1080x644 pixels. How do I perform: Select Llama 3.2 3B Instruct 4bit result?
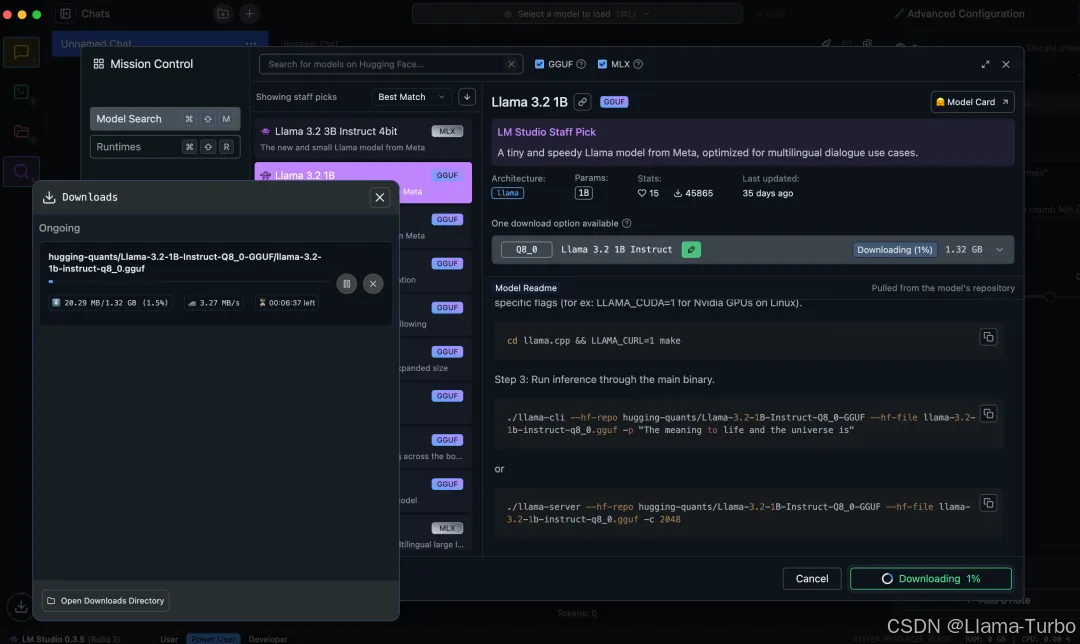(x=363, y=138)
